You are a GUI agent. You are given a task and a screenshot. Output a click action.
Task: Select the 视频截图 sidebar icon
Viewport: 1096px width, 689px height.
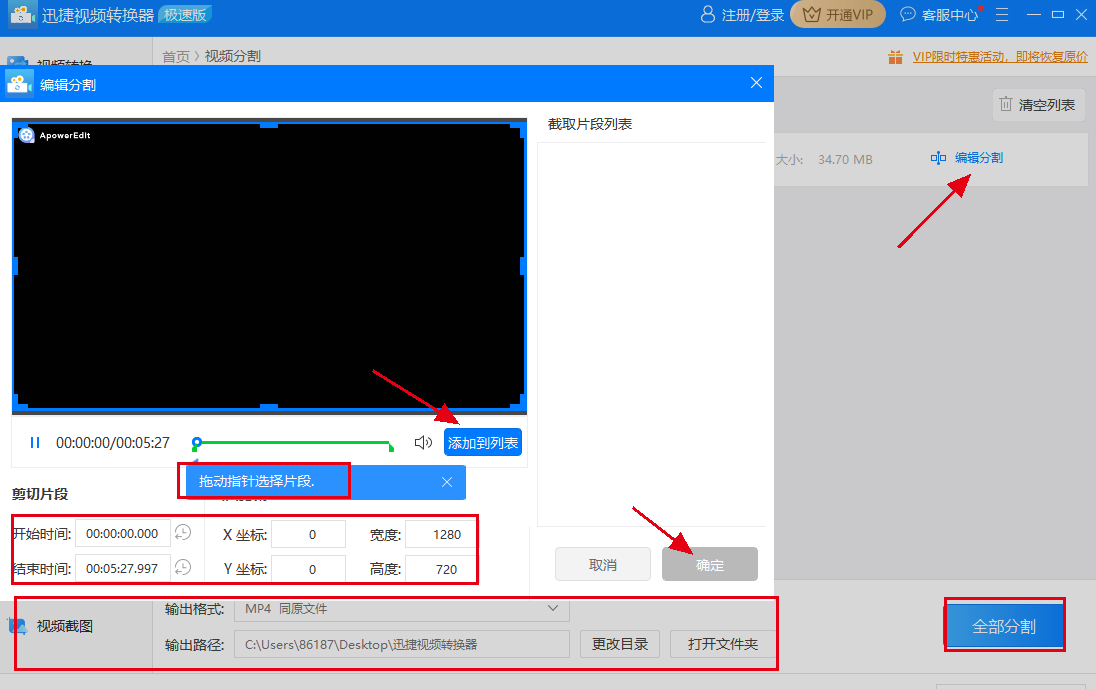click(x=20, y=625)
